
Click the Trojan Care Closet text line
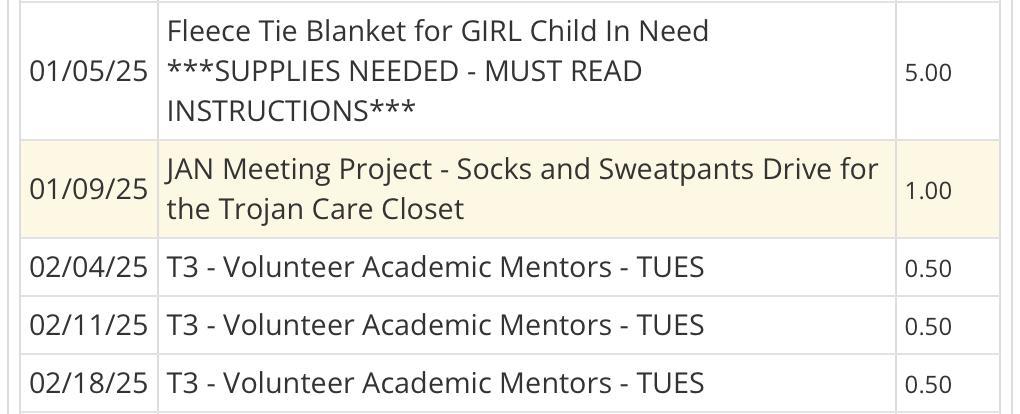pyautogui.click(x=315, y=209)
